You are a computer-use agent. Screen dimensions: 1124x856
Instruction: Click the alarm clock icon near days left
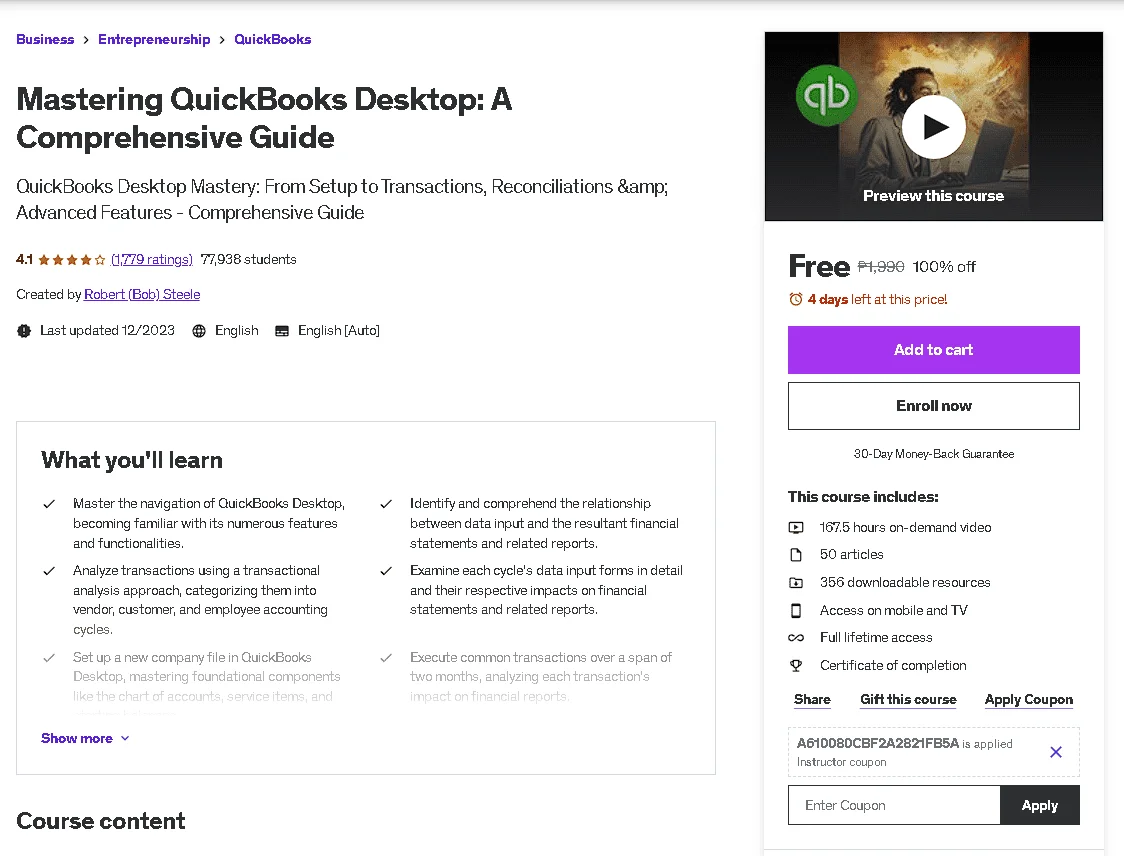(x=796, y=299)
